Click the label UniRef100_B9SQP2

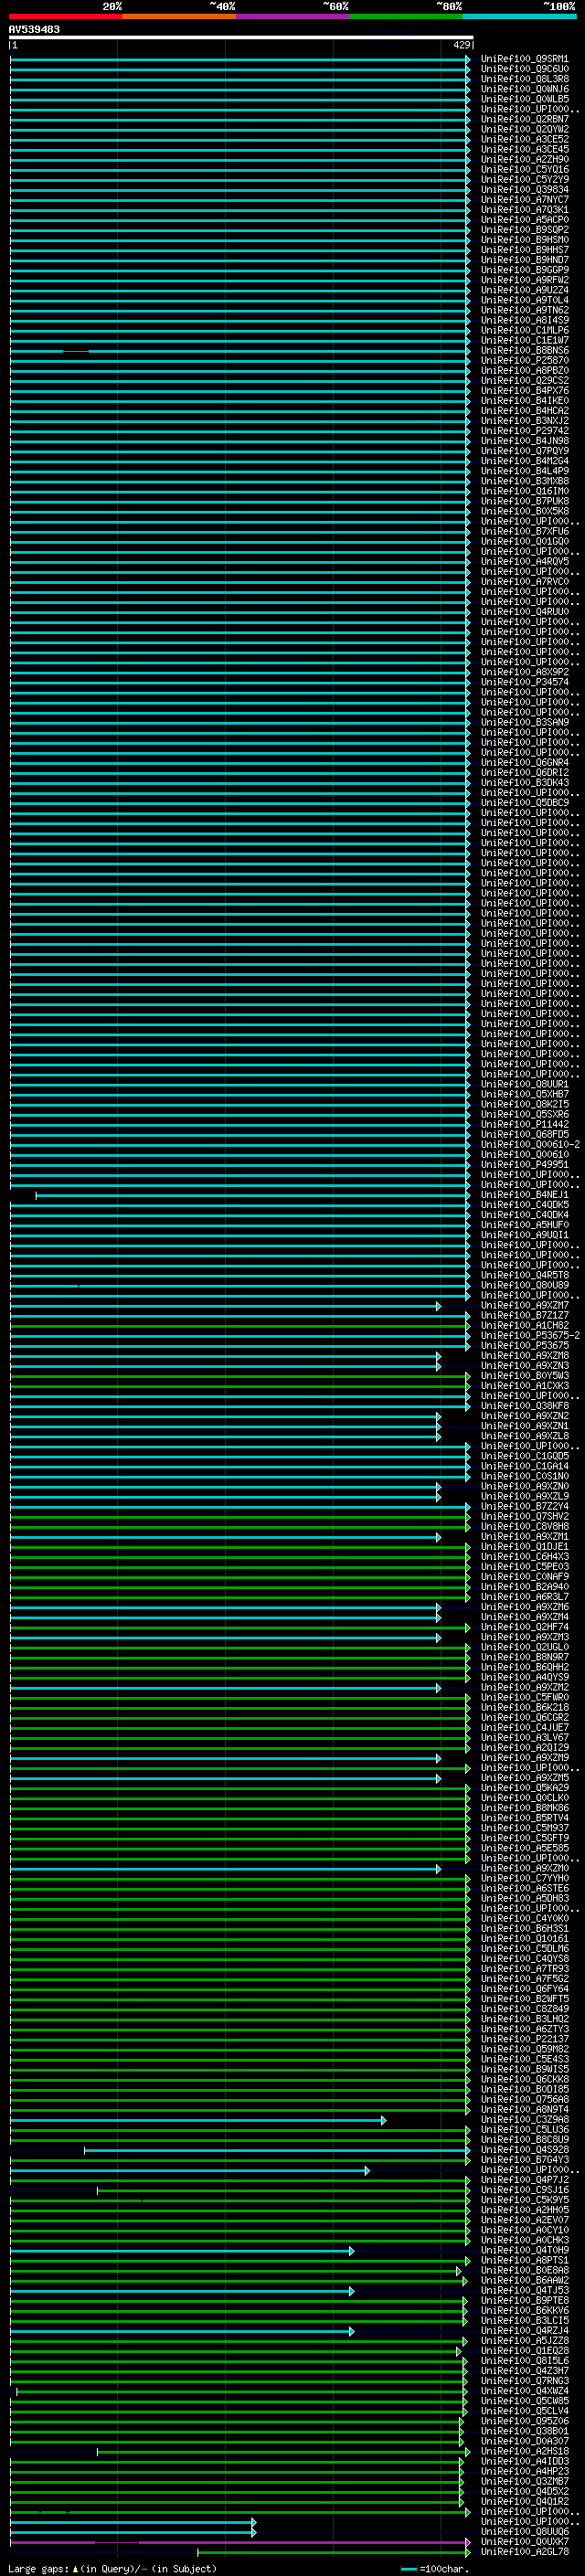[x=524, y=230]
